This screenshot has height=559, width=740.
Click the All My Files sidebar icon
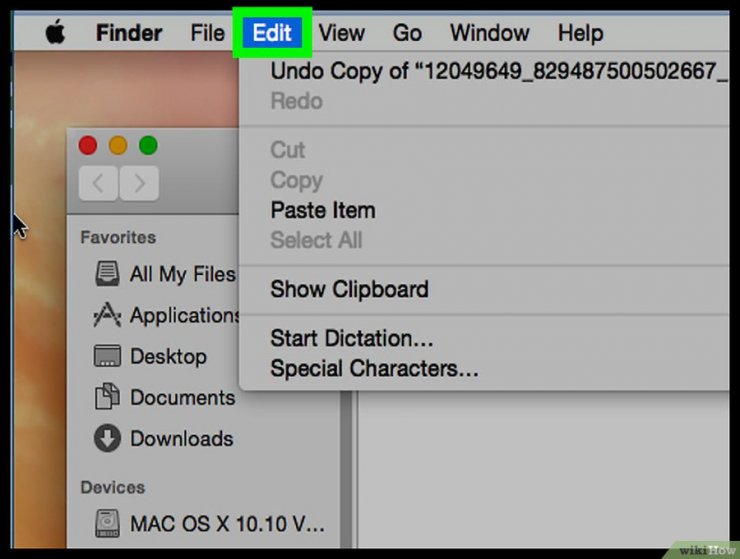tap(107, 274)
